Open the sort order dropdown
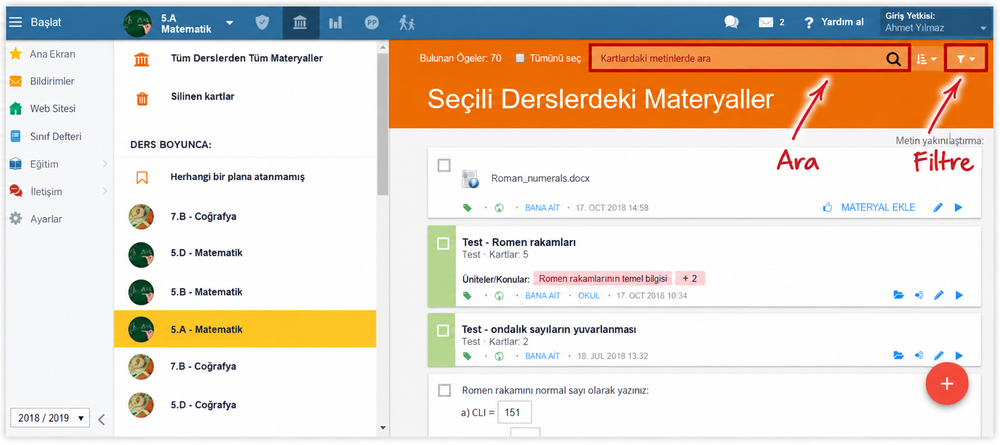This screenshot has width=1000, height=445. [926, 59]
